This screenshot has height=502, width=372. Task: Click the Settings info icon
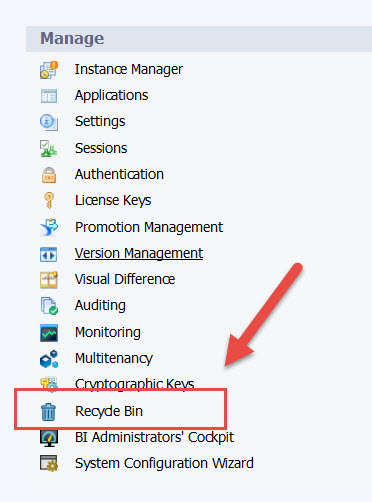[x=49, y=122]
